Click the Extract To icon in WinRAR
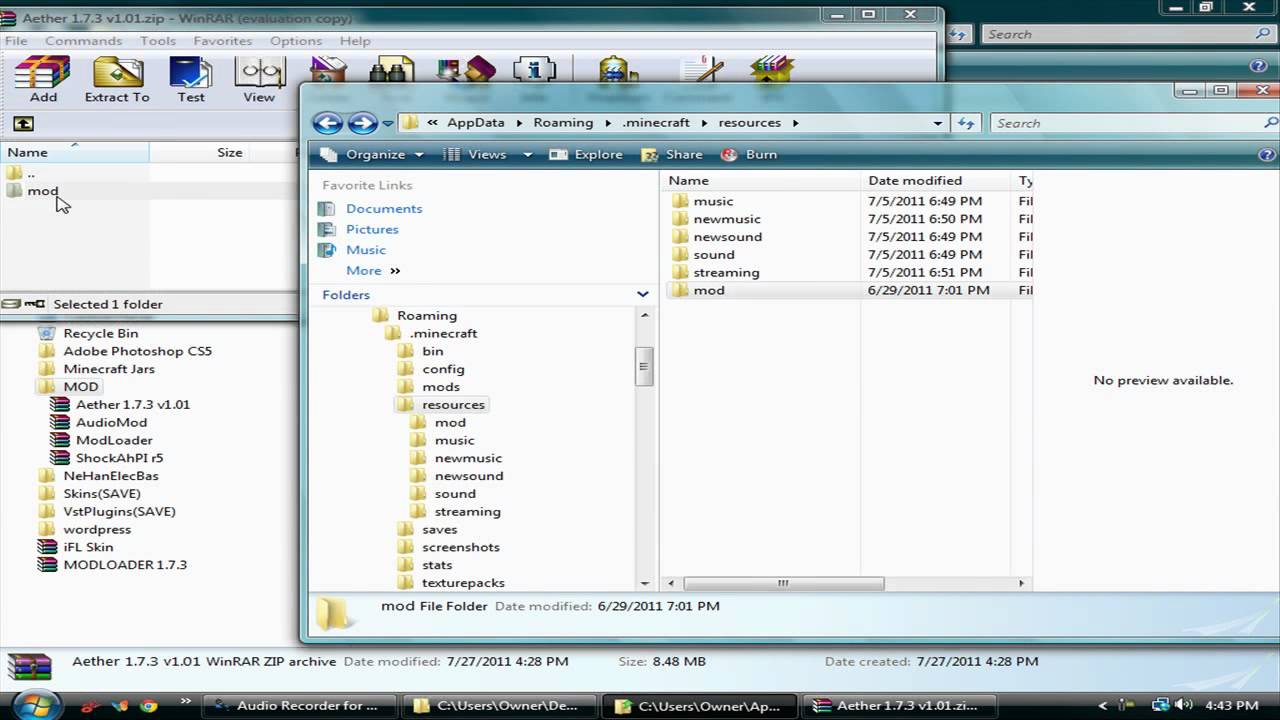1280x720 pixels. 117,80
